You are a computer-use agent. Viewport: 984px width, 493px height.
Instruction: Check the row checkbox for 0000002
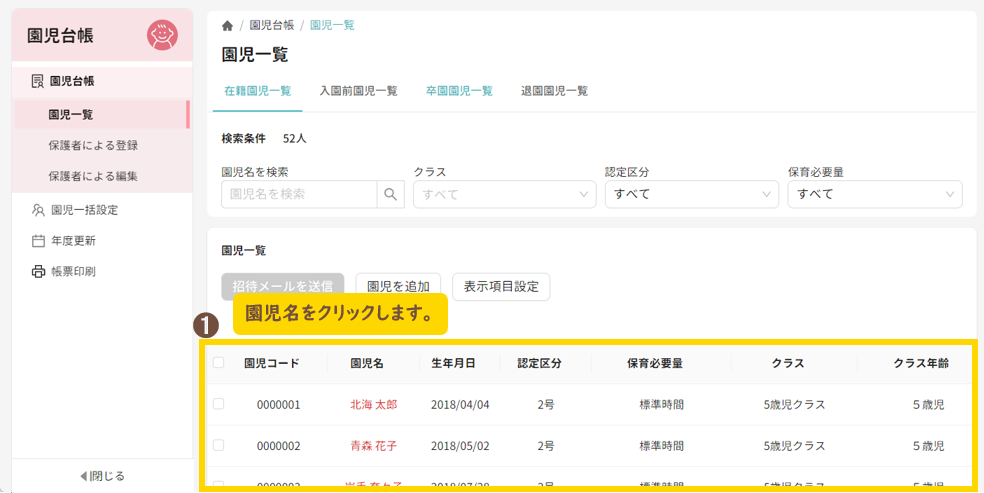219,445
